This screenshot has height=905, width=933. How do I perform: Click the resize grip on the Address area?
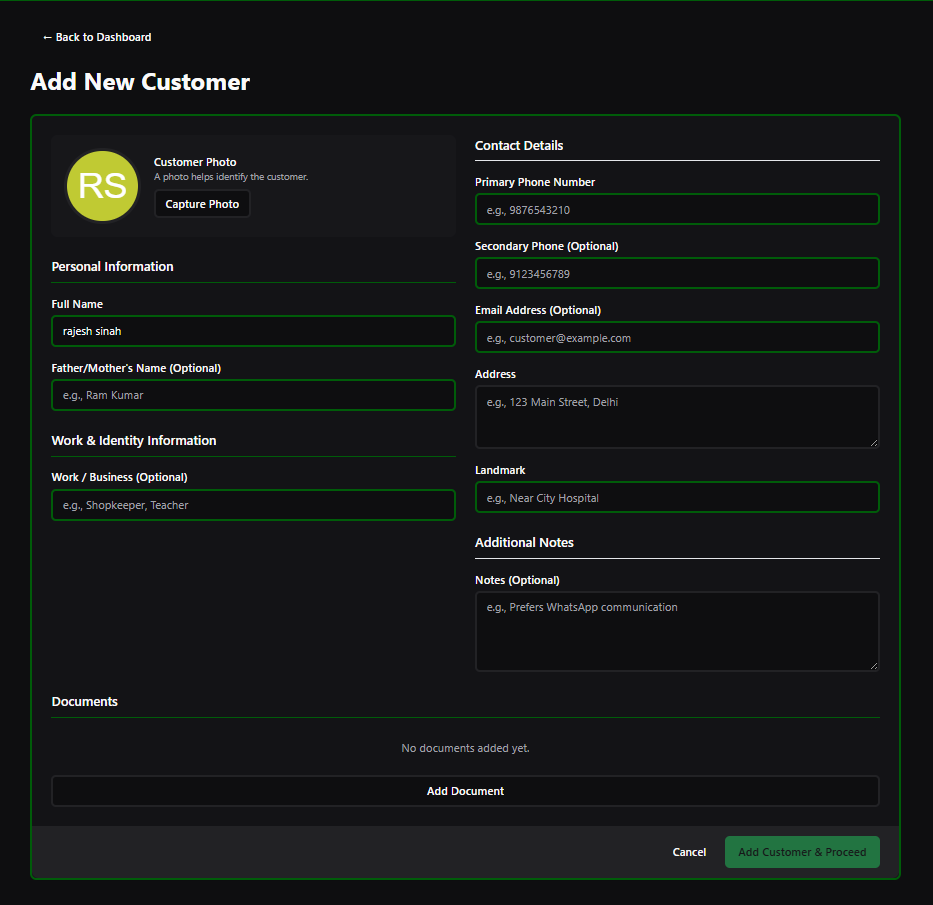click(x=875, y=442)
